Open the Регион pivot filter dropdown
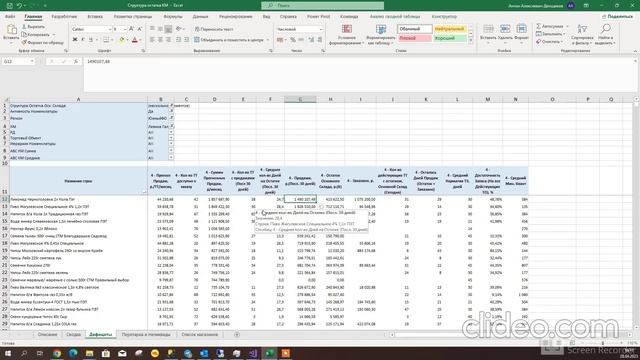The width and height of the screenshot is (640, 360). pyautogui.click(x=171, y=118)
